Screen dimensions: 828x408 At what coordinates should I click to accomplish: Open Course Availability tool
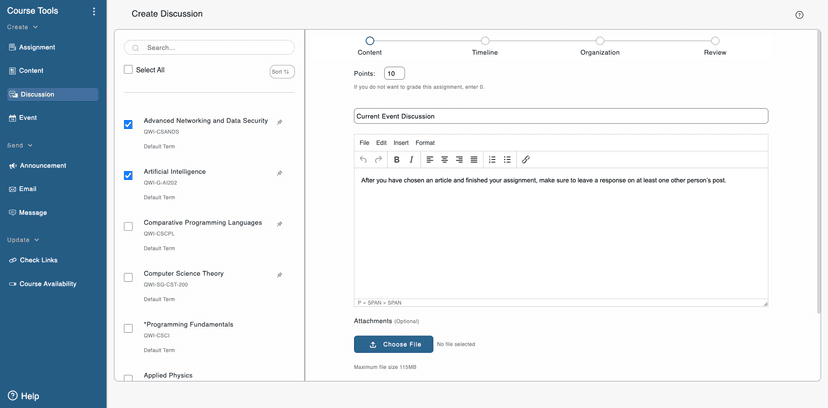point(43,284)
